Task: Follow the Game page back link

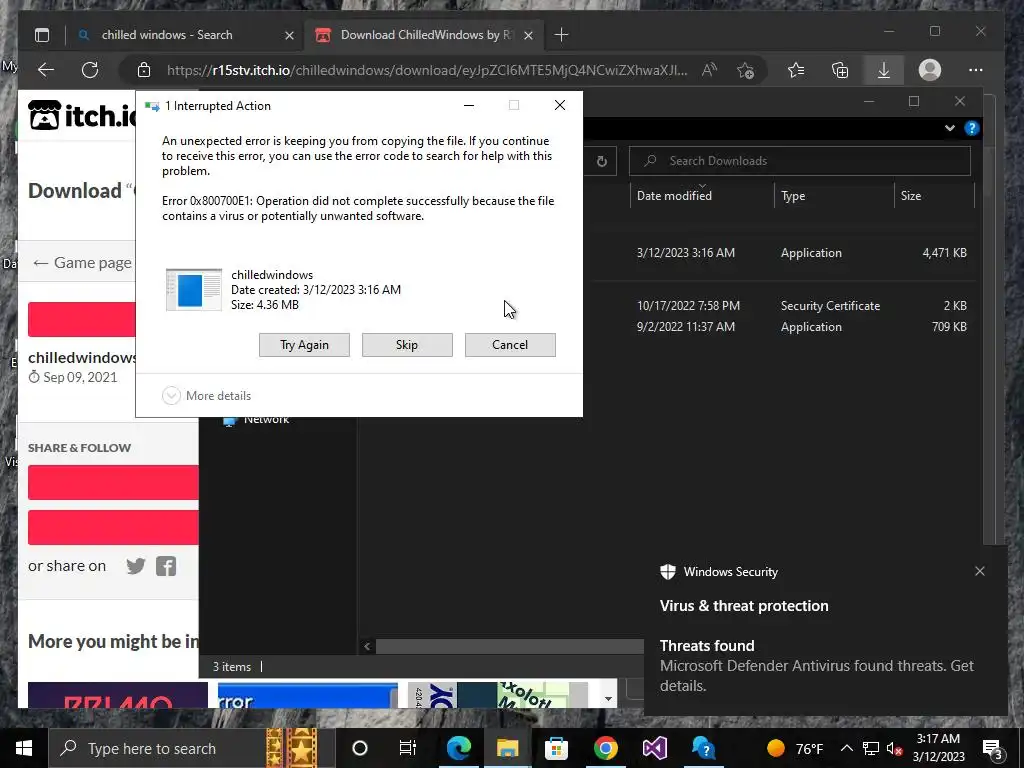Action: tap(82, 263)
